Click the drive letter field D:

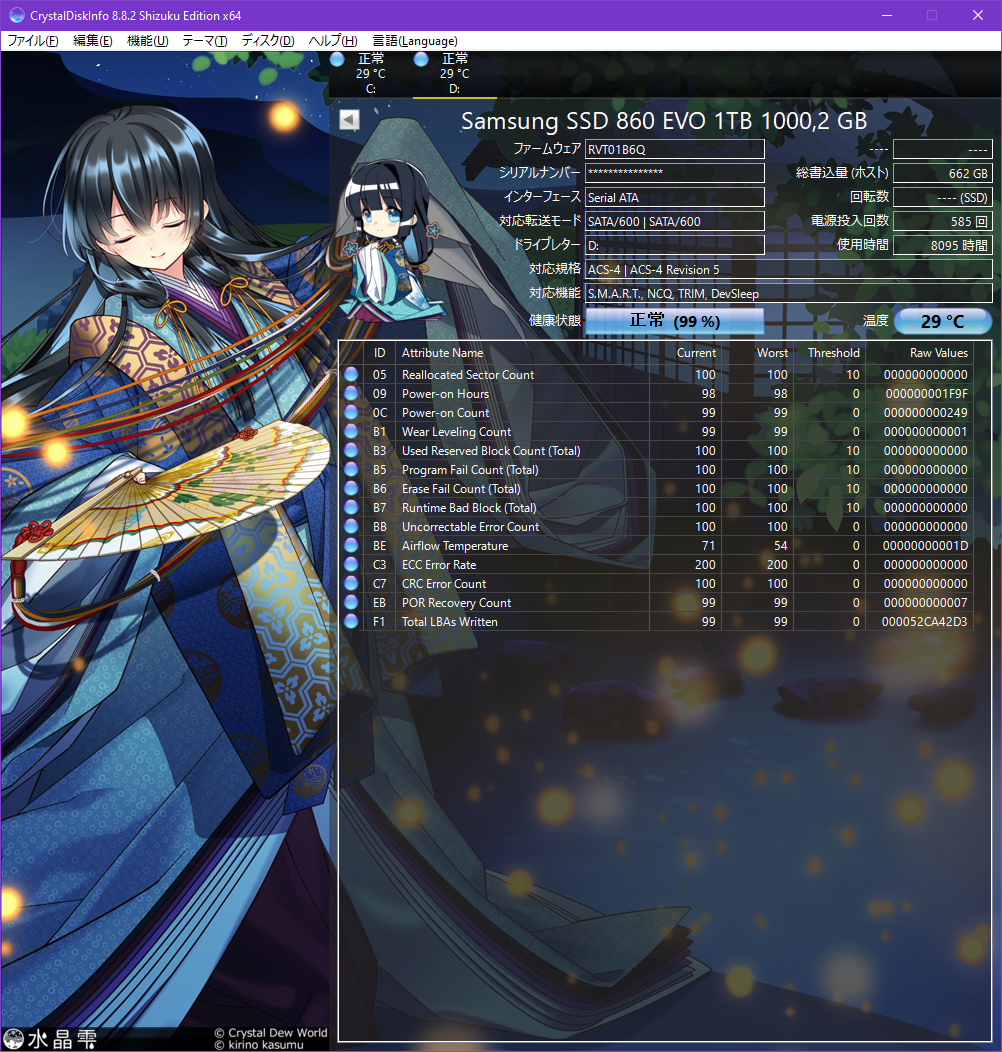pyautogui.click(x=674, y=246)
